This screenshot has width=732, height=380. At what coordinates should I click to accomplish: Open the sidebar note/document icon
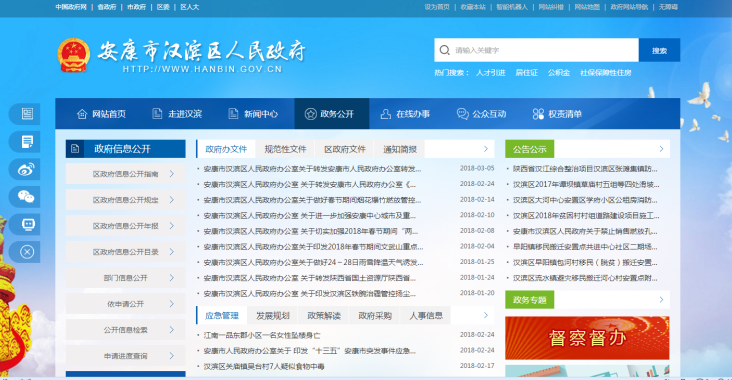point(27,141)
